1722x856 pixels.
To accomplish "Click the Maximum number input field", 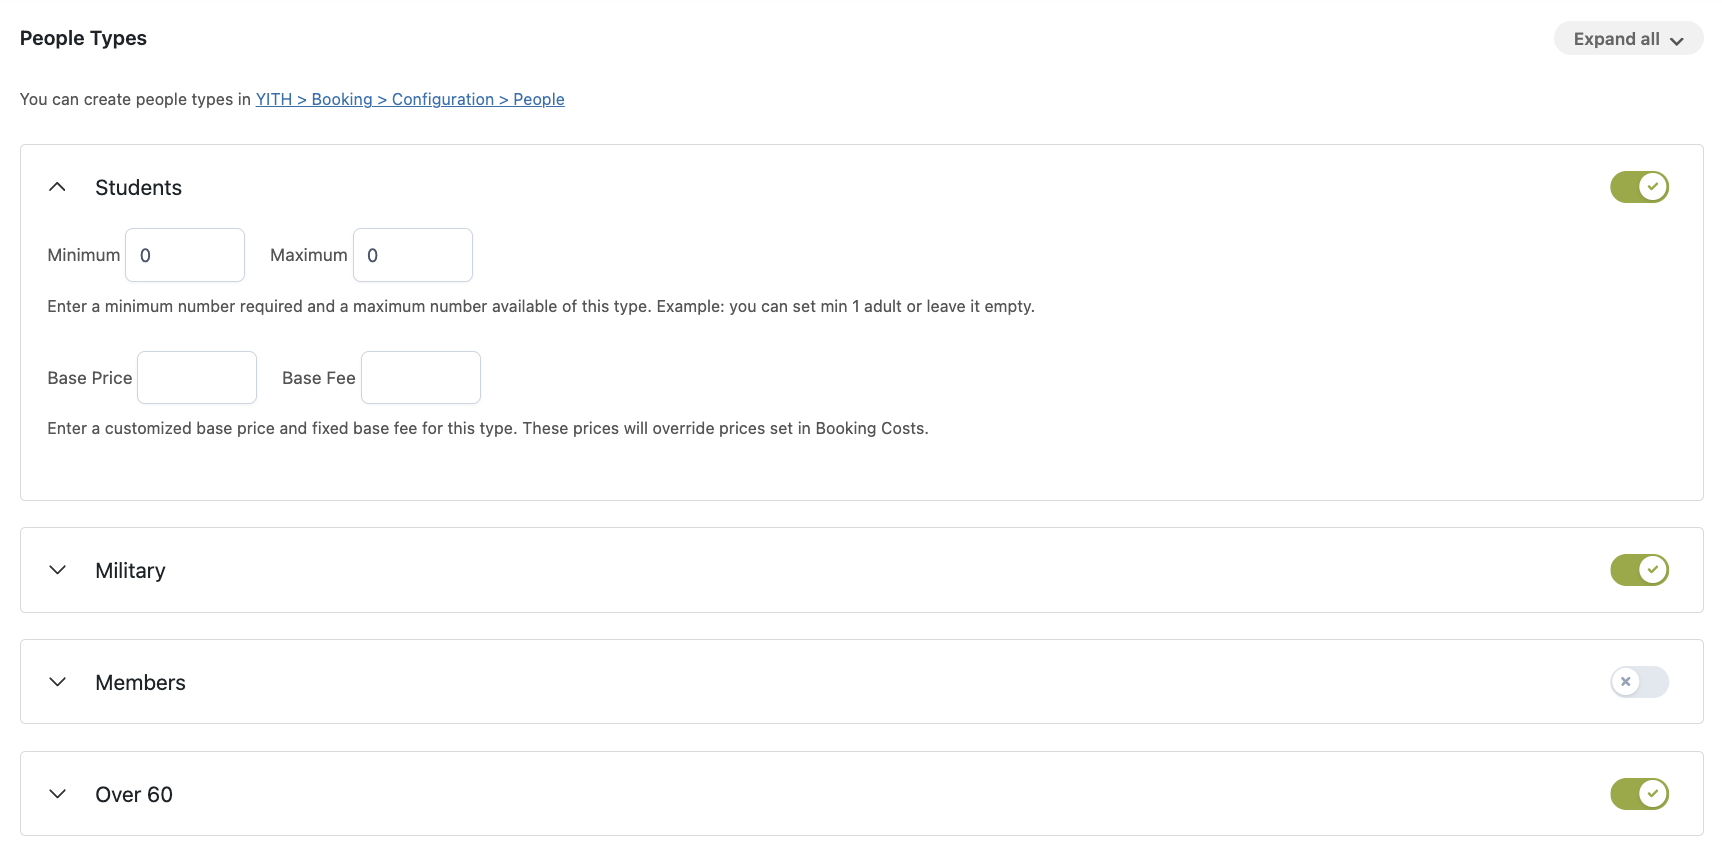I will [x=413, y=255].
